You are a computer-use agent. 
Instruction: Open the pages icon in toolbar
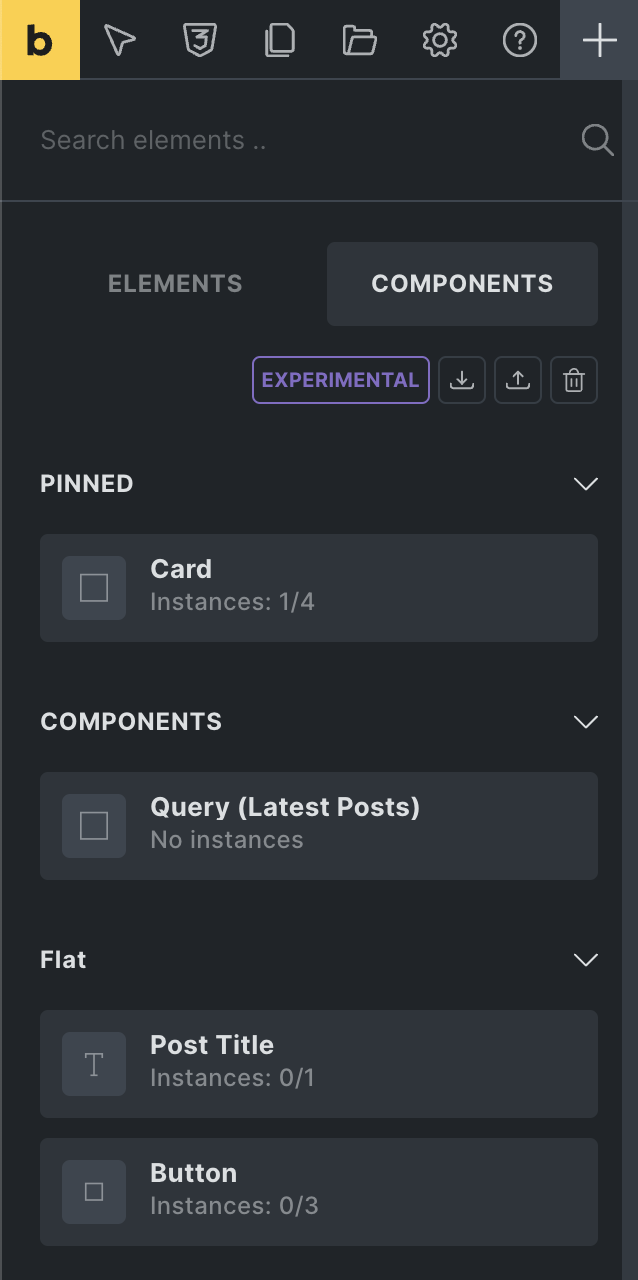click(280, 40)
